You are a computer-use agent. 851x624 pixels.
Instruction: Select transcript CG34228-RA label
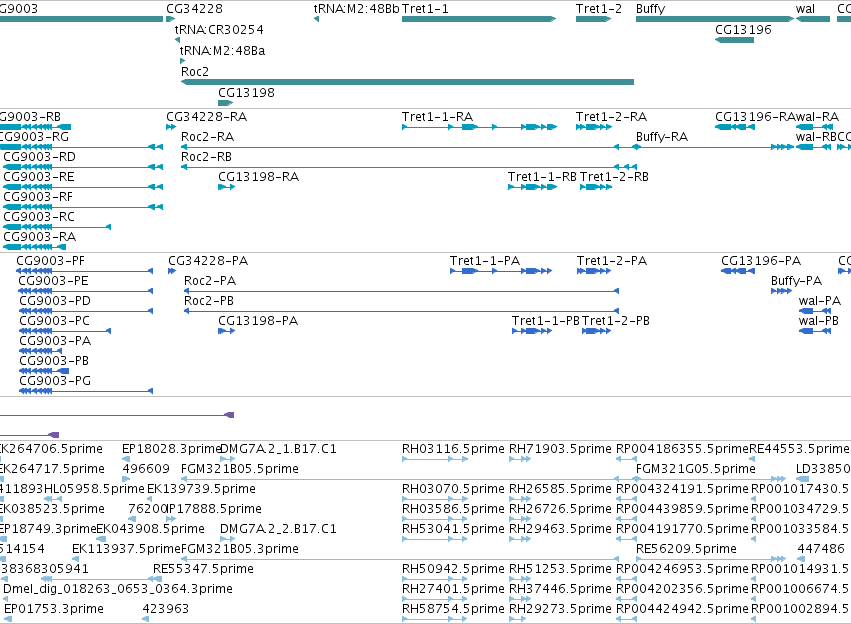tap(207, 117)
